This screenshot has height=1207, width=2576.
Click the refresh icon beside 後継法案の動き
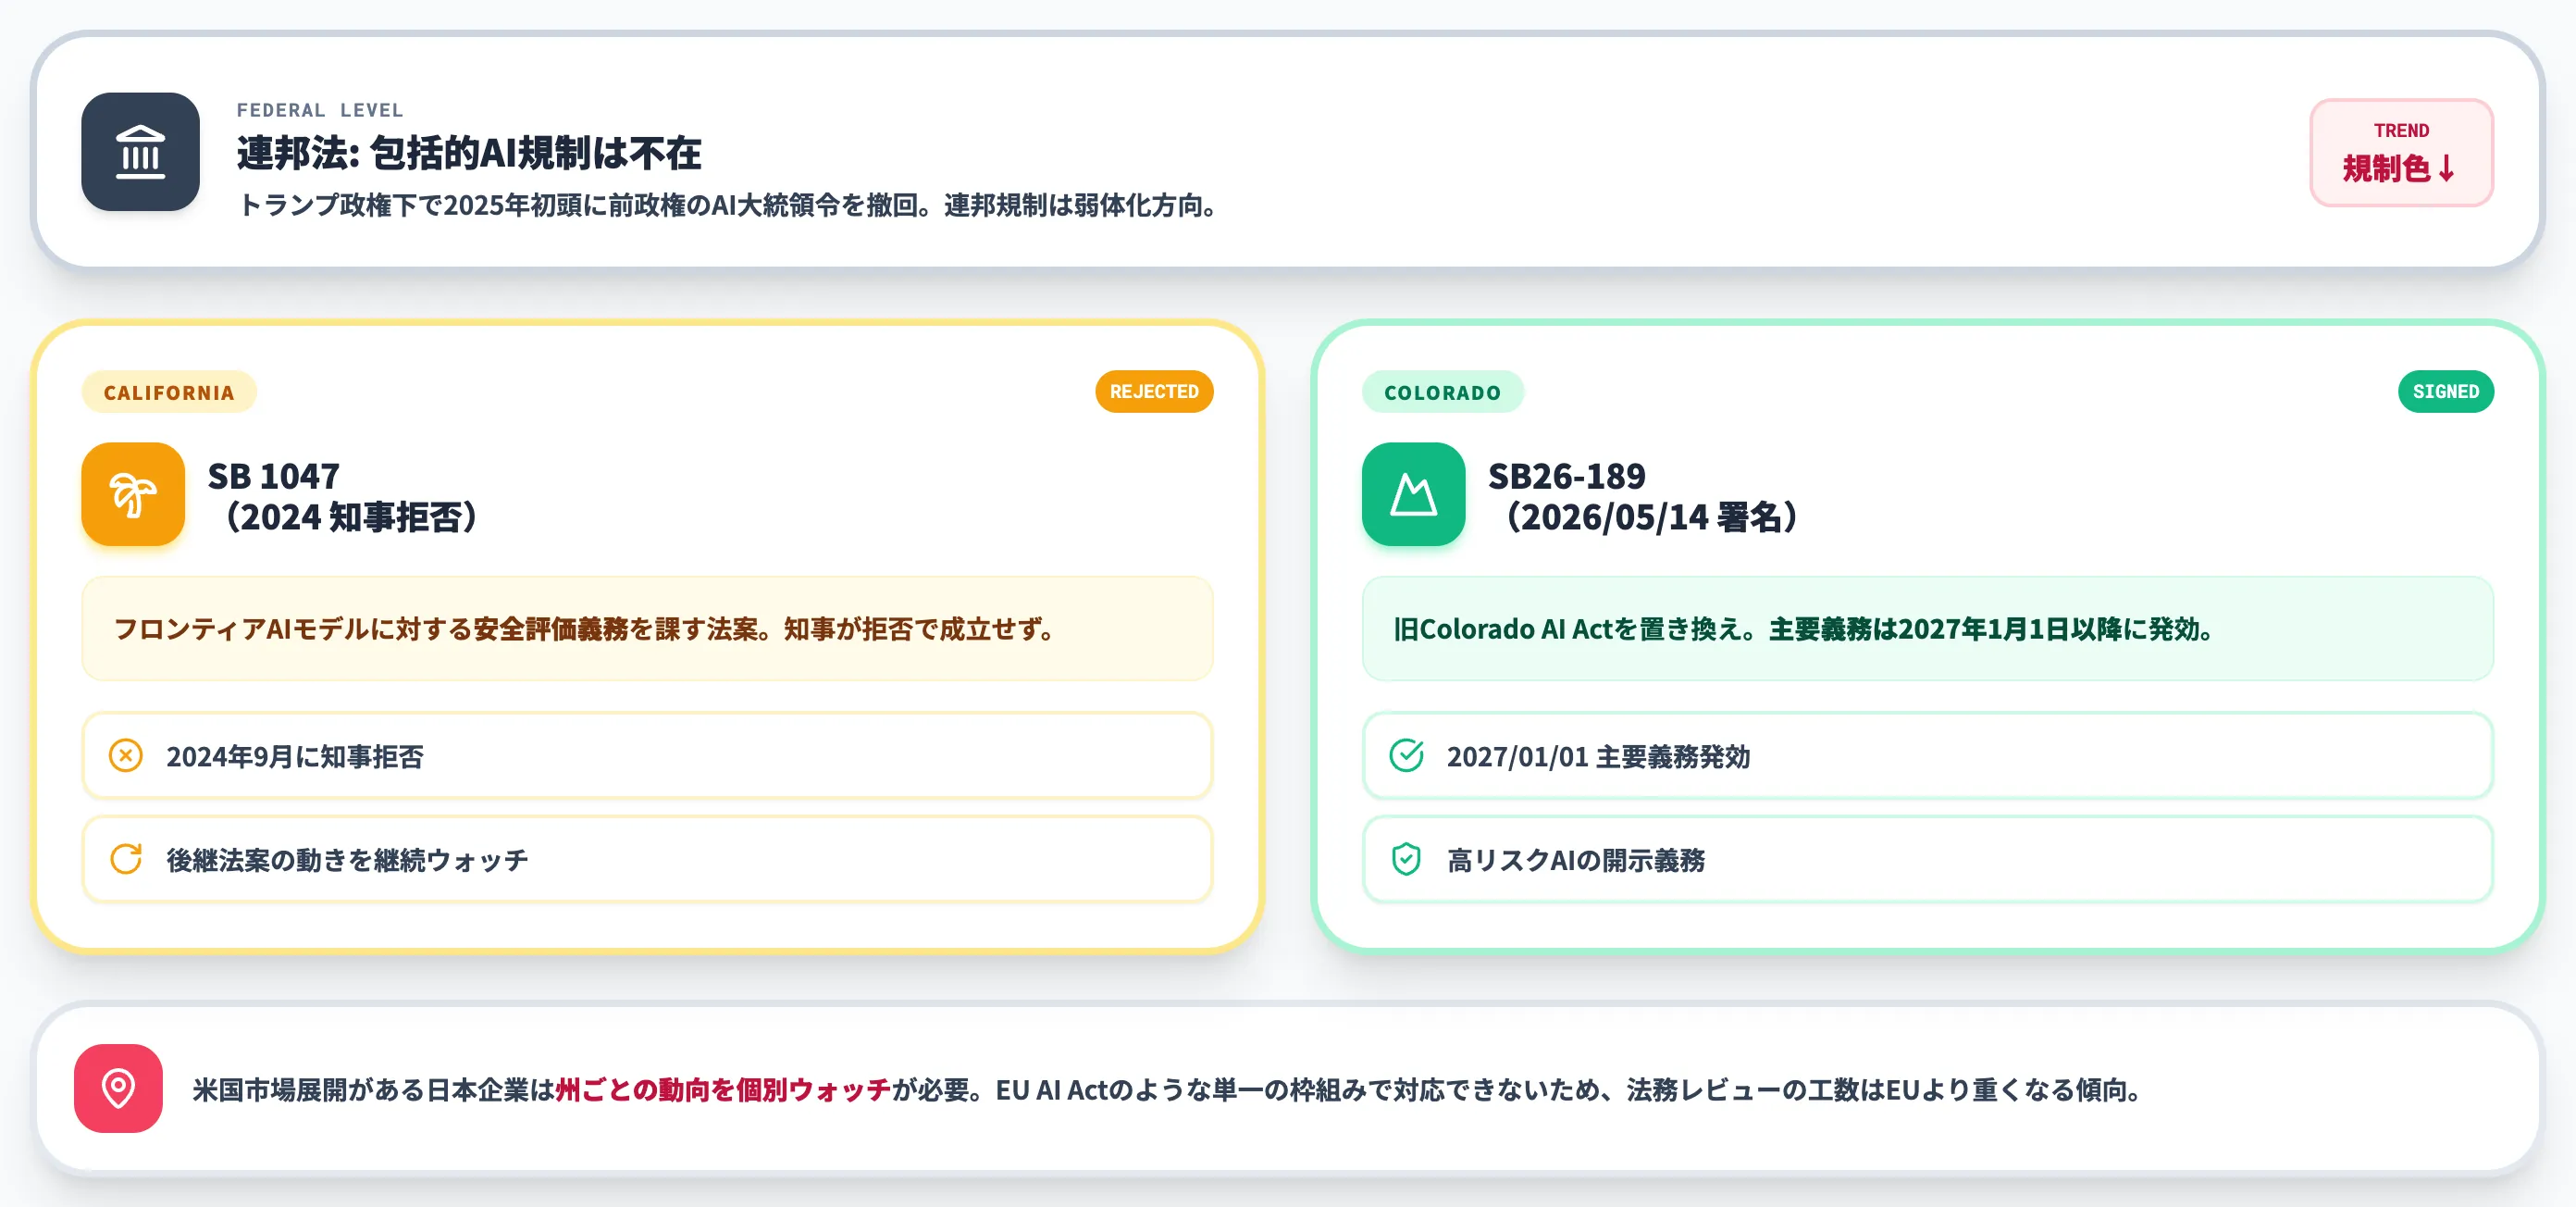(x=126, y=859)
